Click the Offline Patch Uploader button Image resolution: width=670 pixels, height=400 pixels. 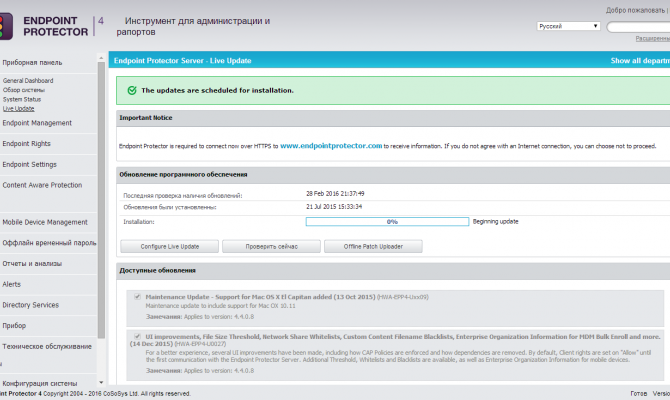[x=373, y=247]
